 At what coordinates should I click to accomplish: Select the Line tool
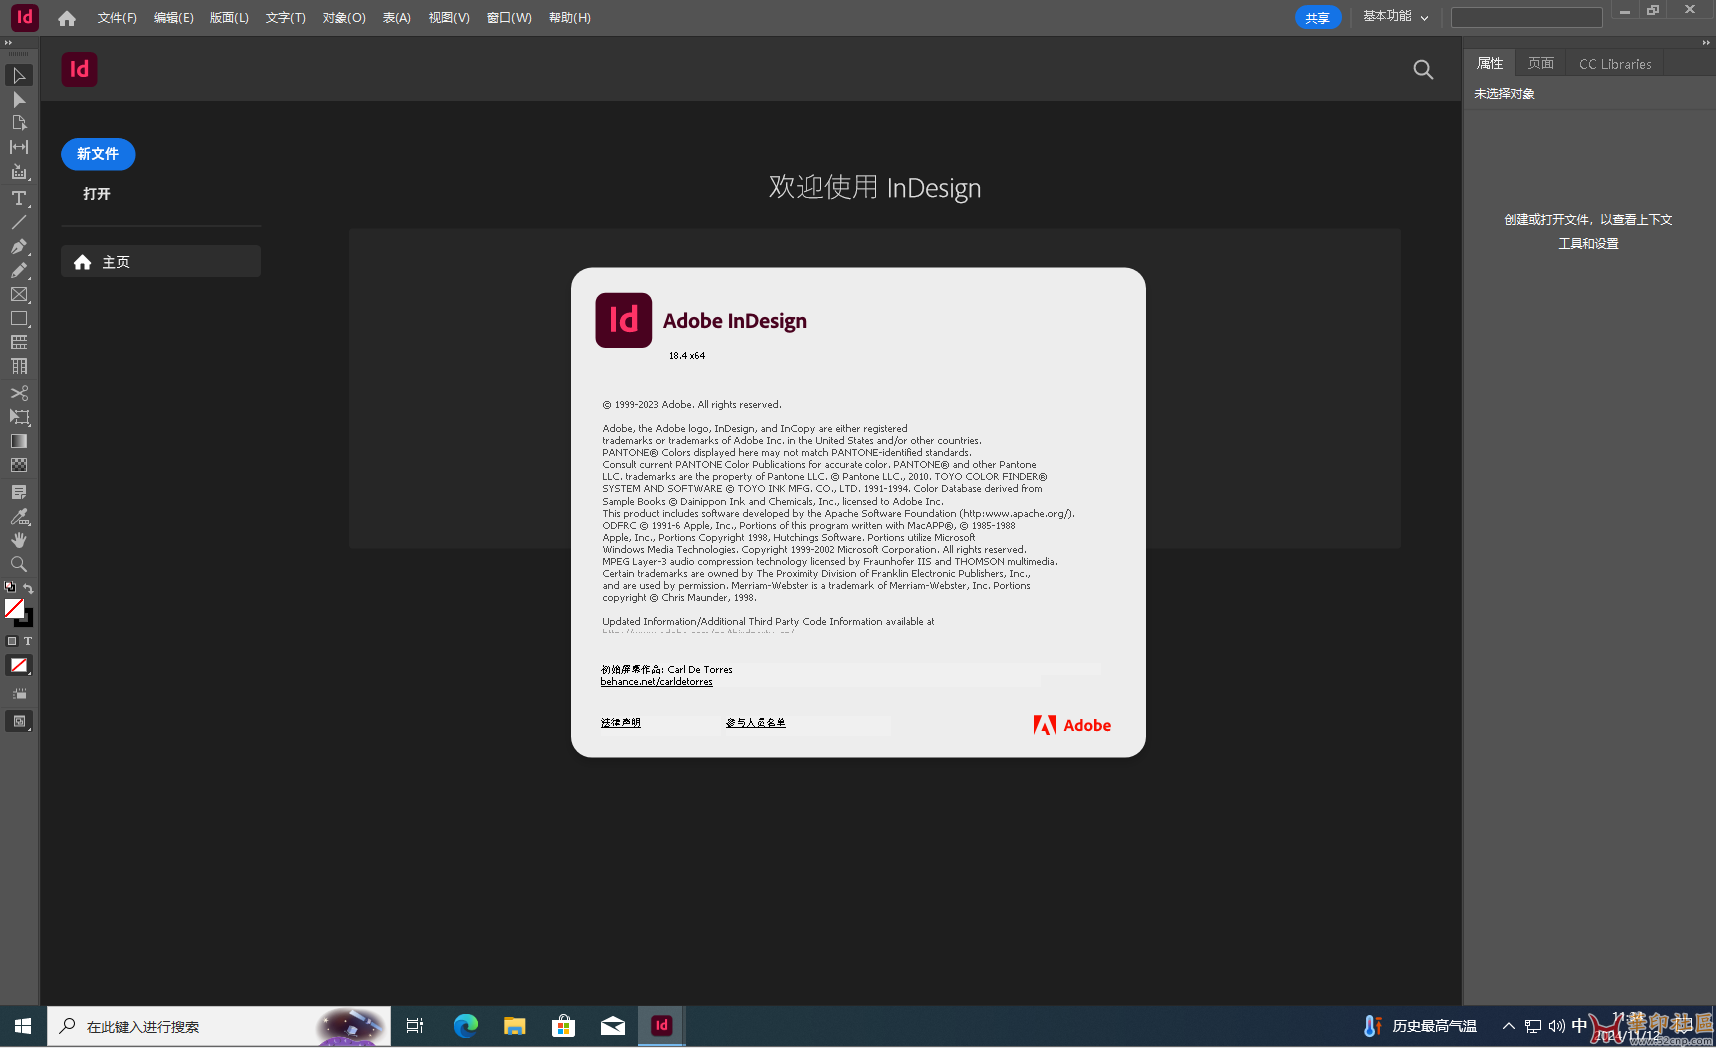coord(19,222)
